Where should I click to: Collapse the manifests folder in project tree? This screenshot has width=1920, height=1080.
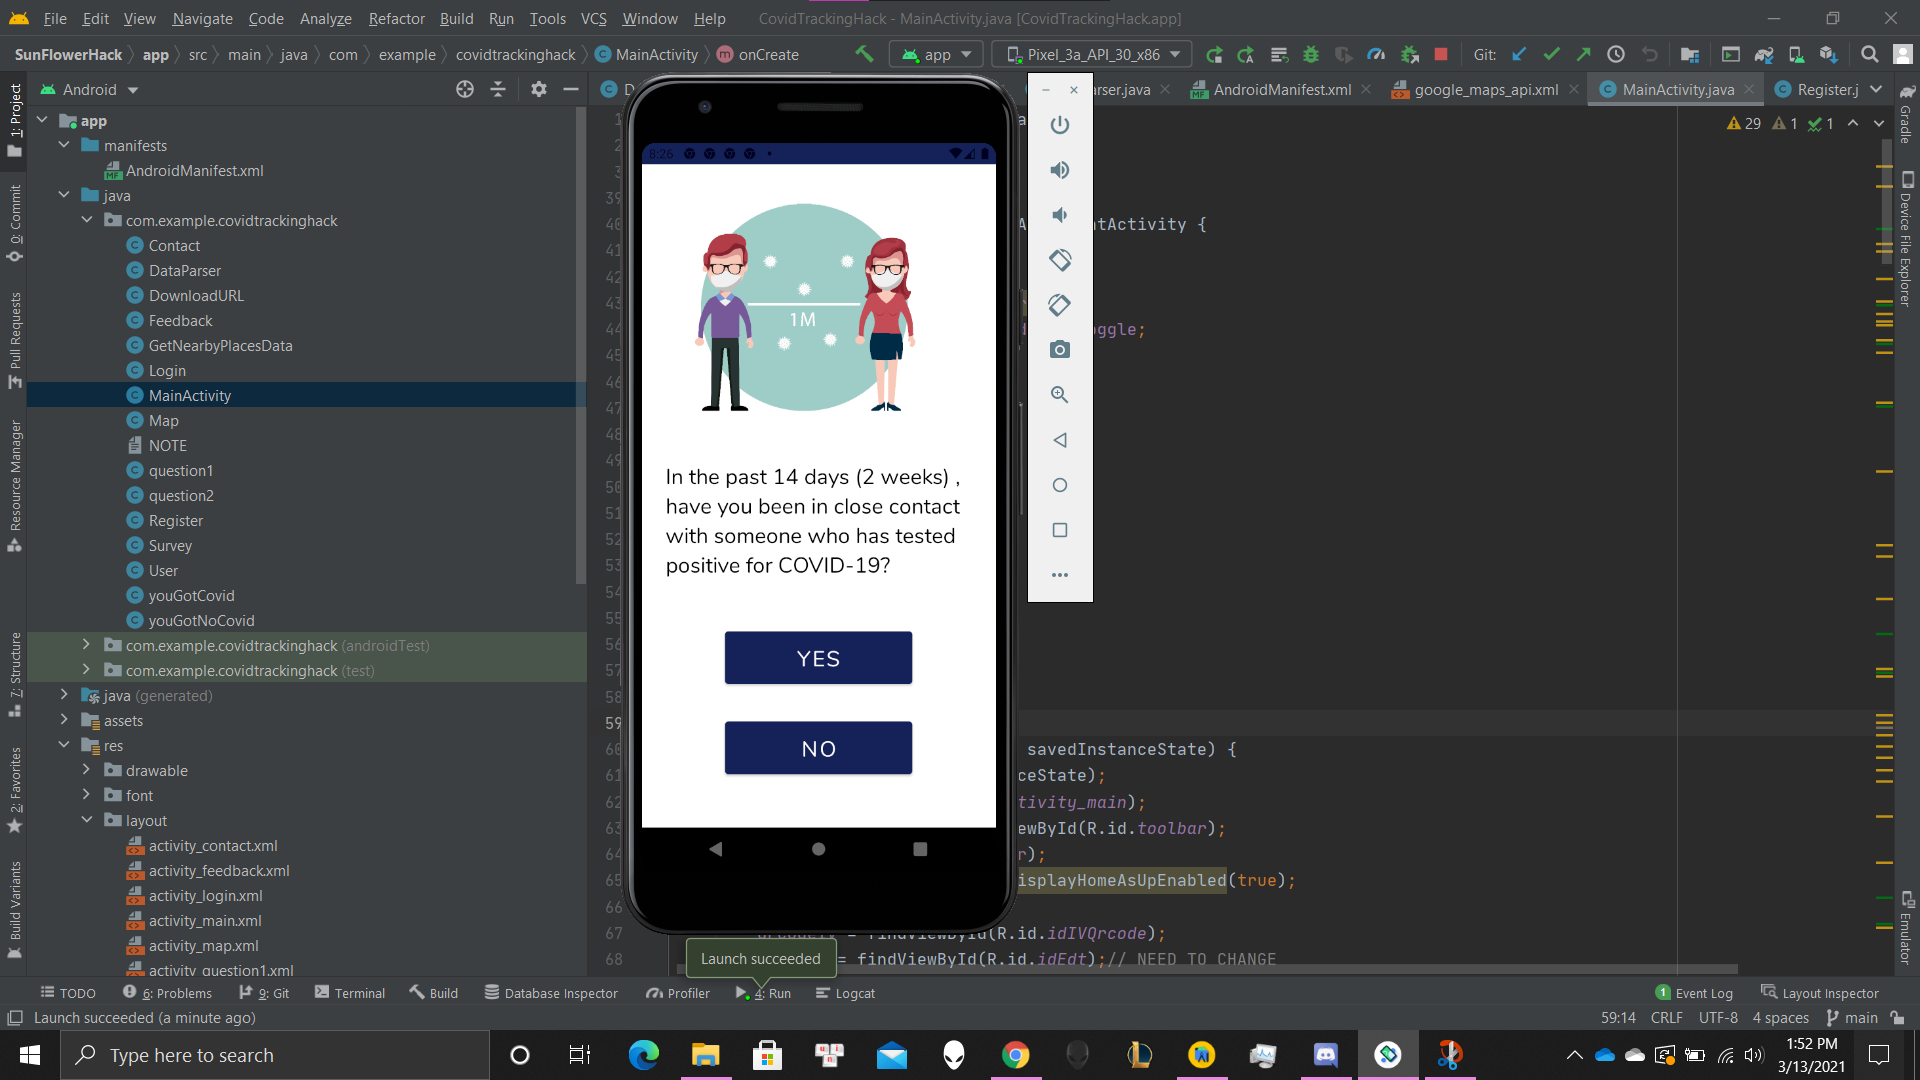click(65, 146)
